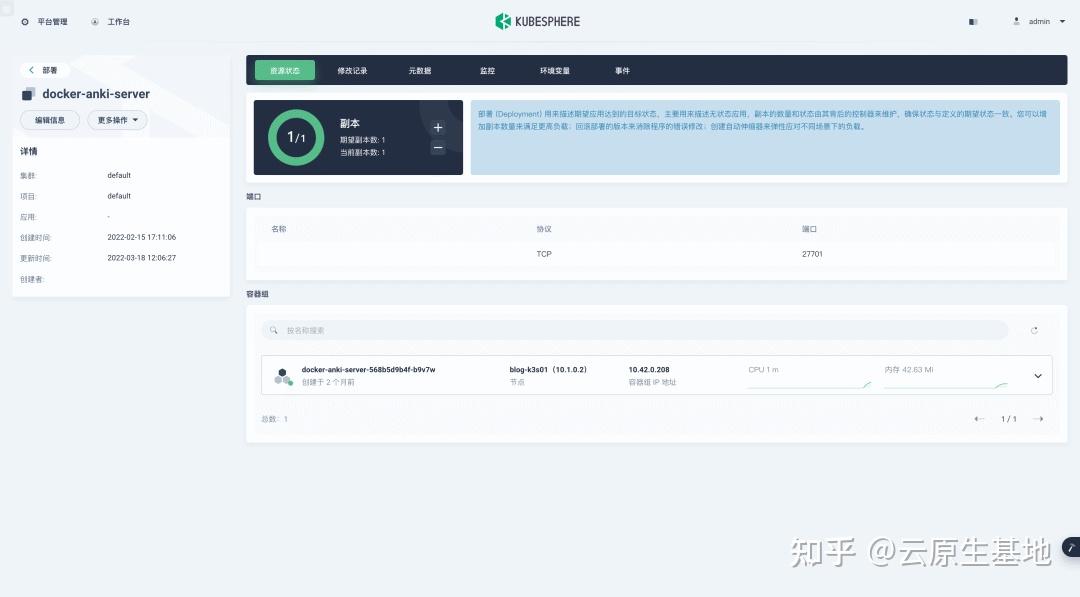Click the notification icon in the top bar
The height and width of the screenshot is (597, 1080).
tap(972, 21)
